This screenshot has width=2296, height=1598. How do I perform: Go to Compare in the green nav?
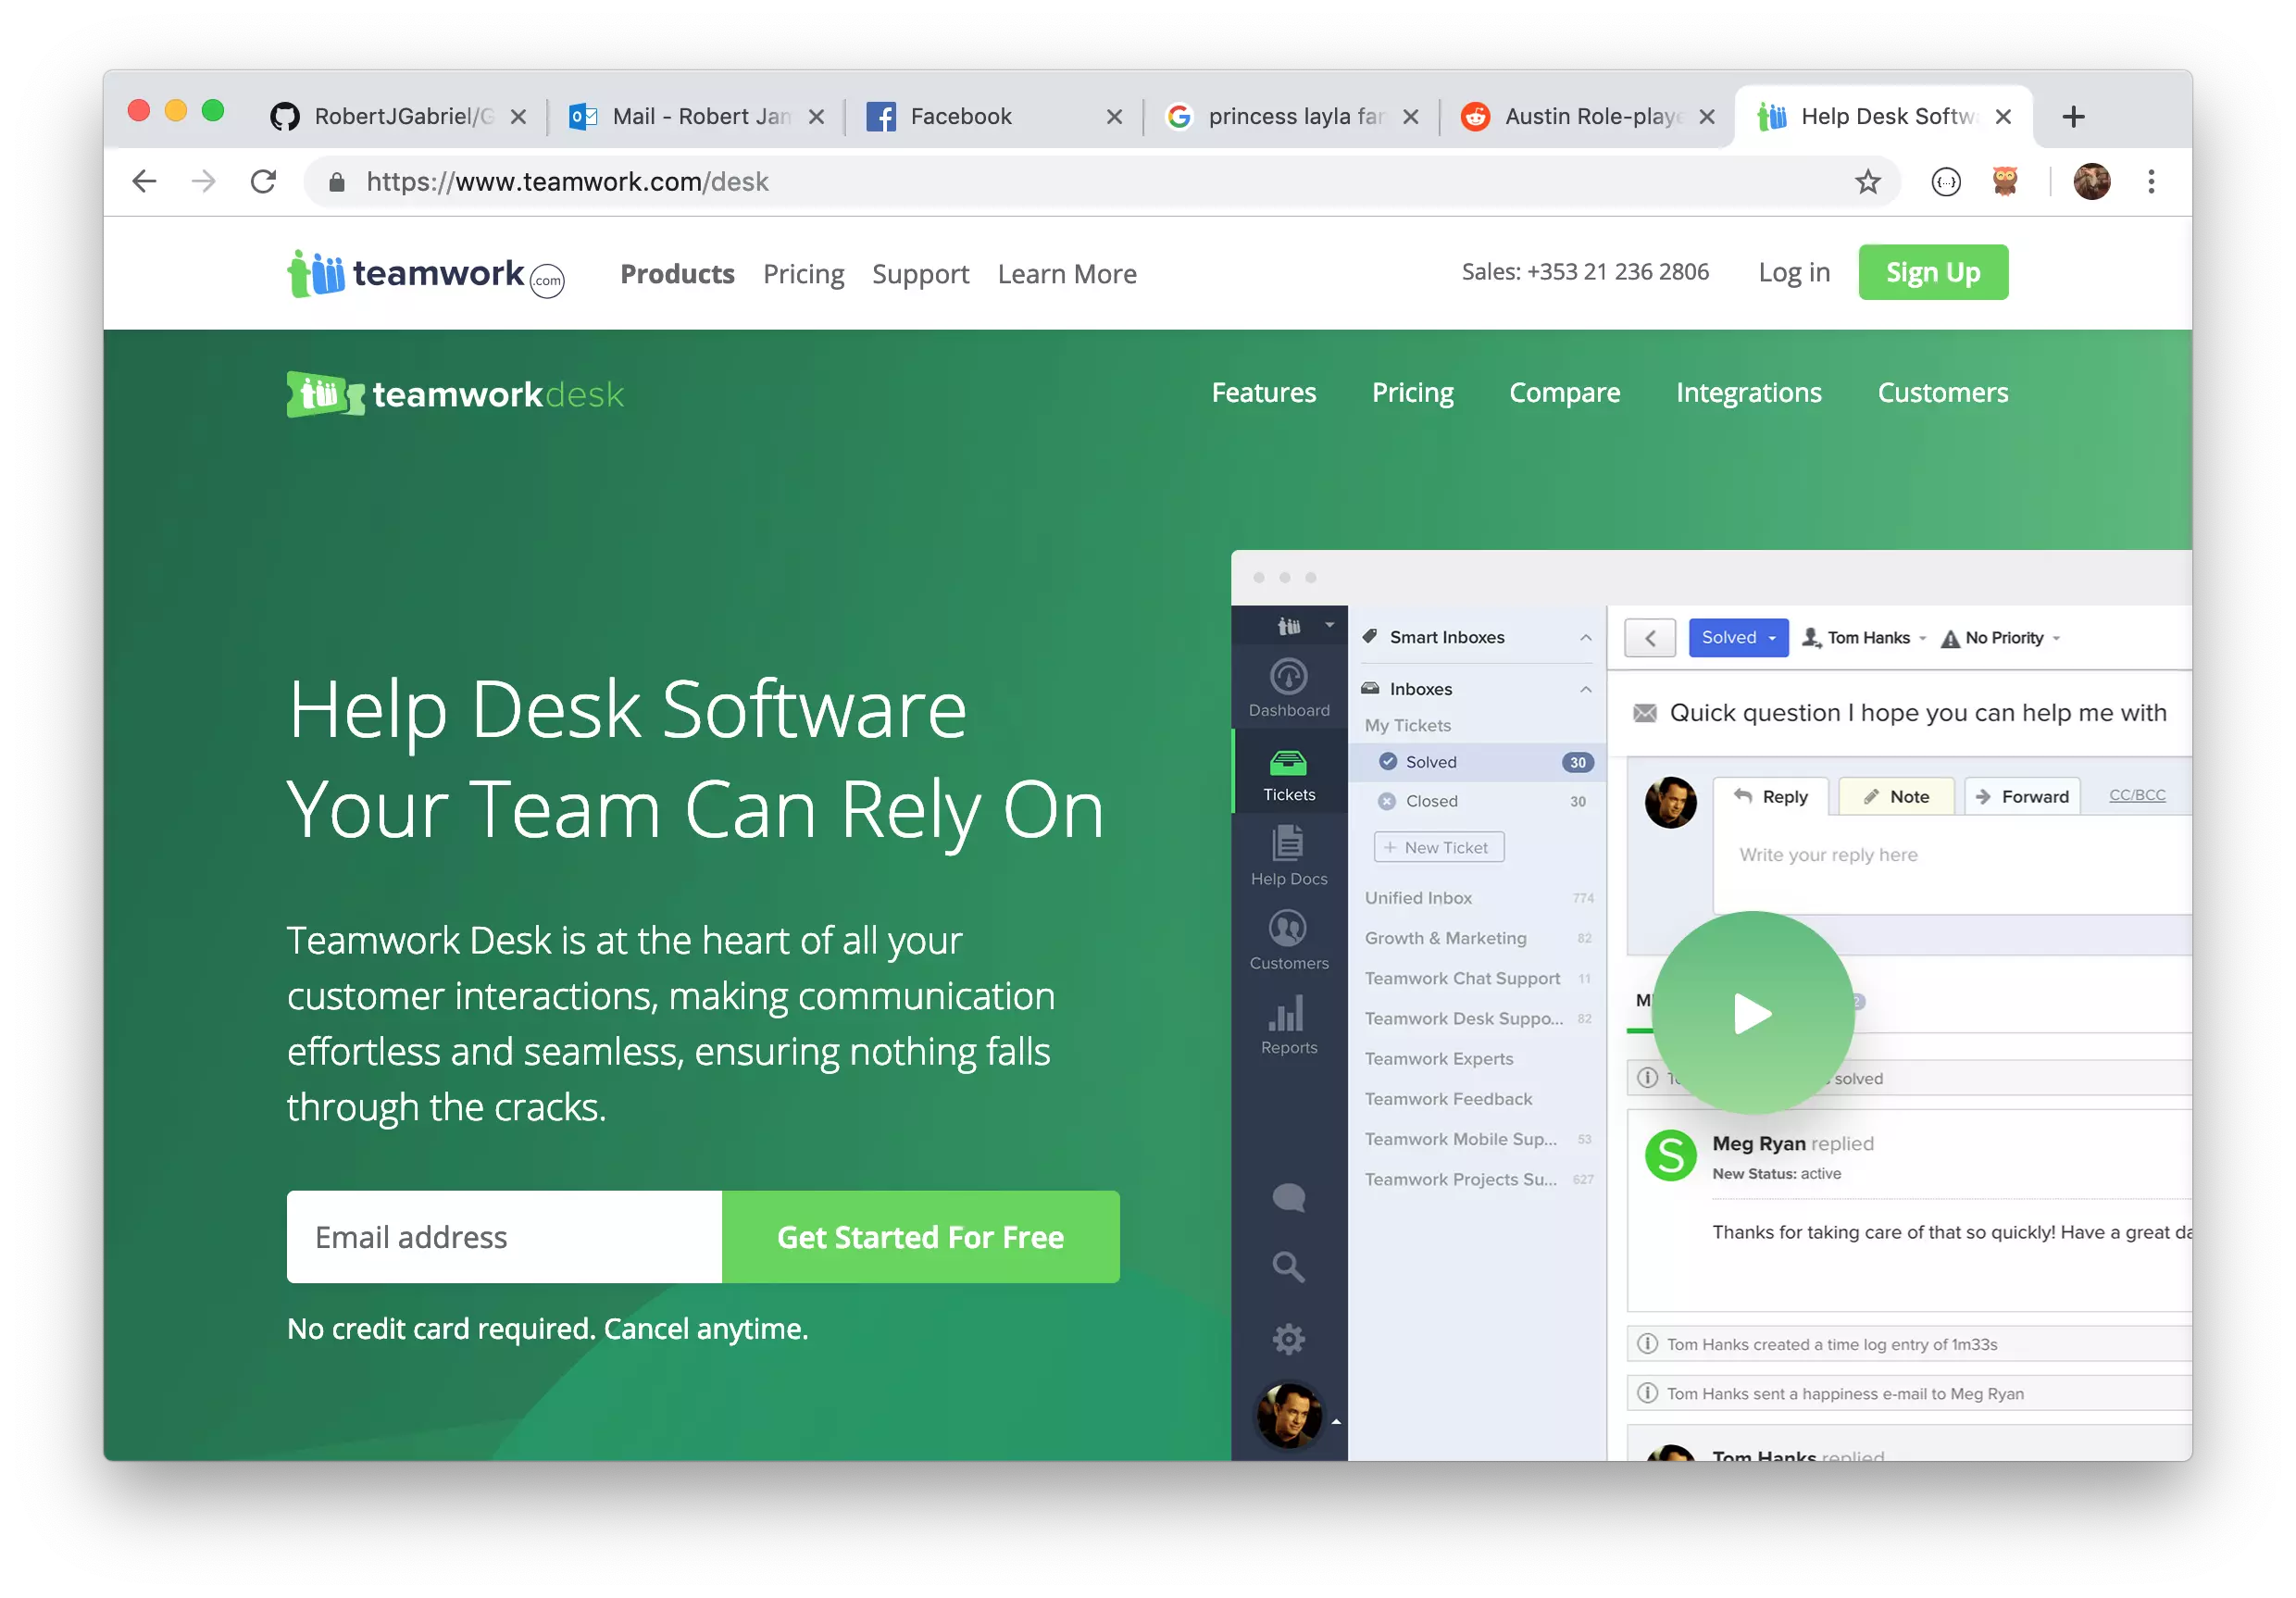pos(1564,392)
